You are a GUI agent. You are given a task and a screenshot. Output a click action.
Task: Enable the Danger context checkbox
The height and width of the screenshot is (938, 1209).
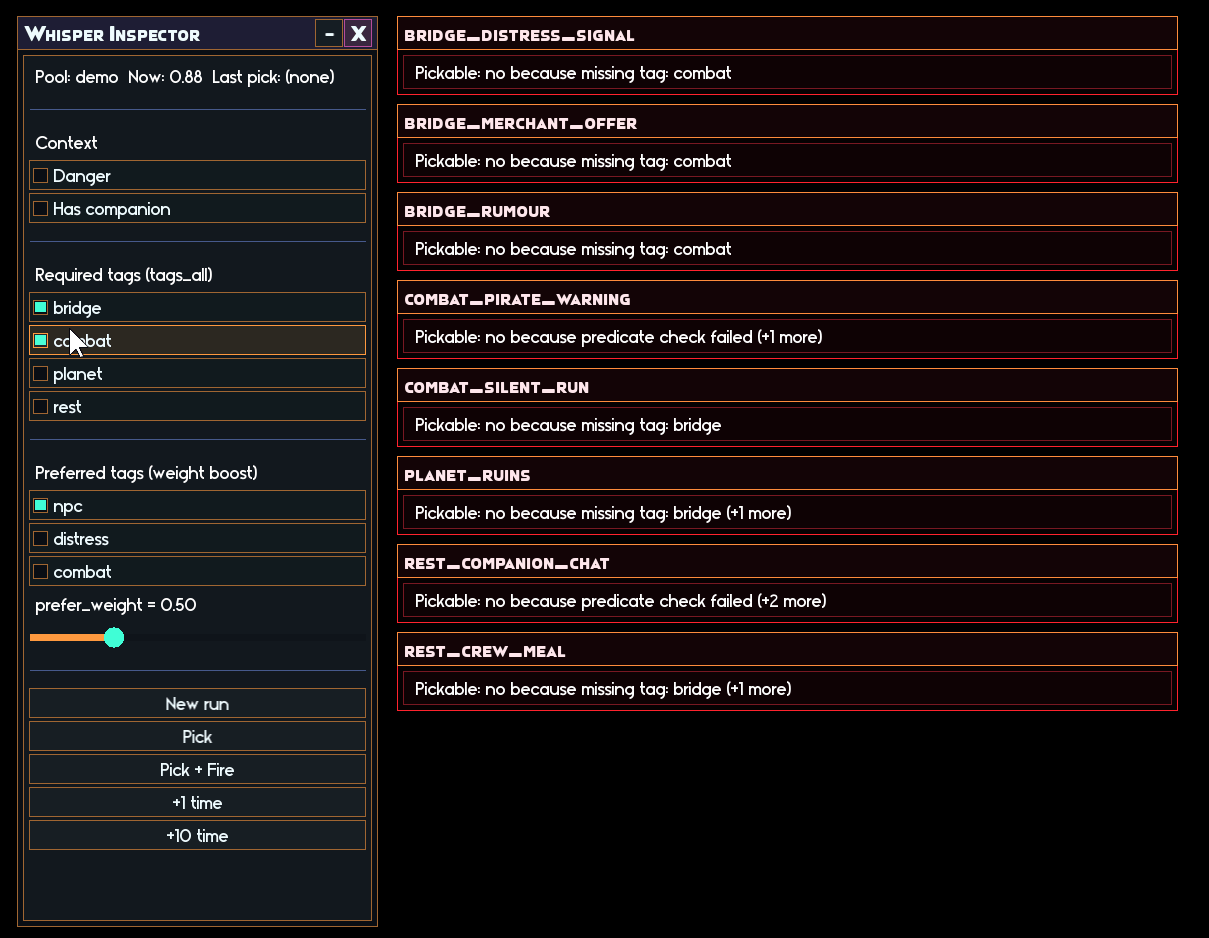click(41, 176)
